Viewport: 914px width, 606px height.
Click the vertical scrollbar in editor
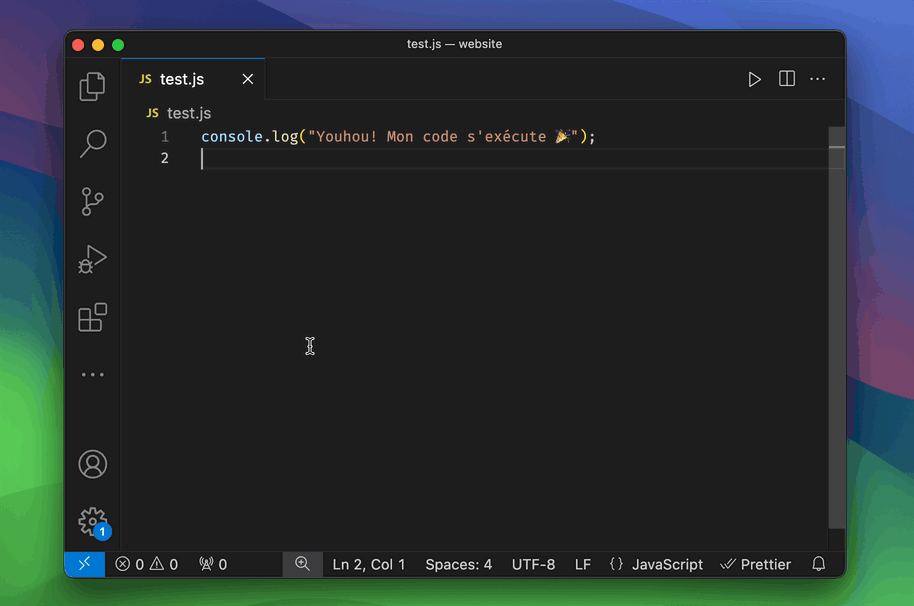836,327
